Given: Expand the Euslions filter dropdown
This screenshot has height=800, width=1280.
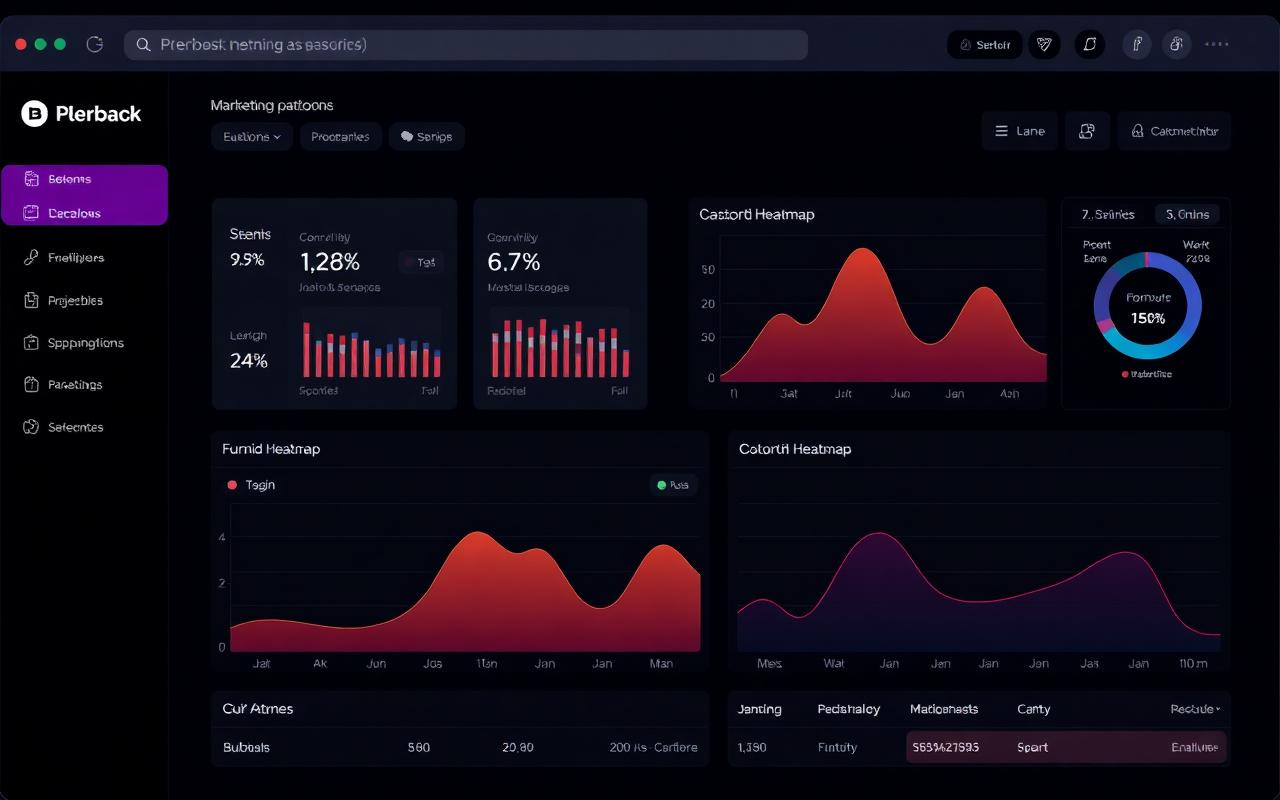Looking at the screenshot, I should click(x=251, y=136).
